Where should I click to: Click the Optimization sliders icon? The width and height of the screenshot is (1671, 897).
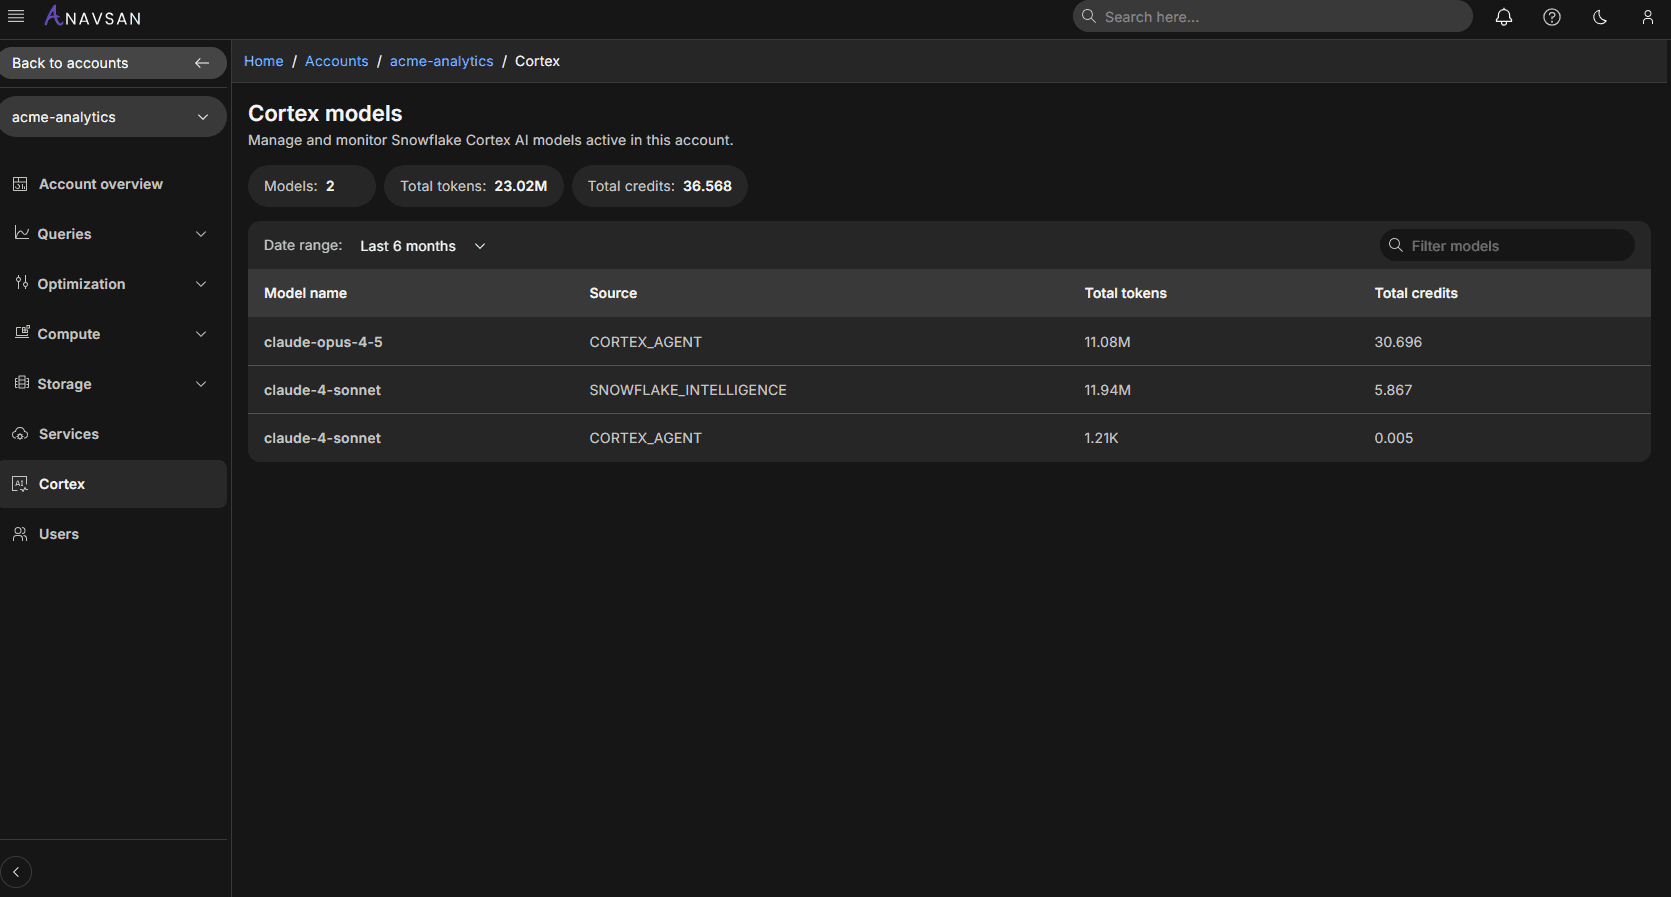[21, 283]
